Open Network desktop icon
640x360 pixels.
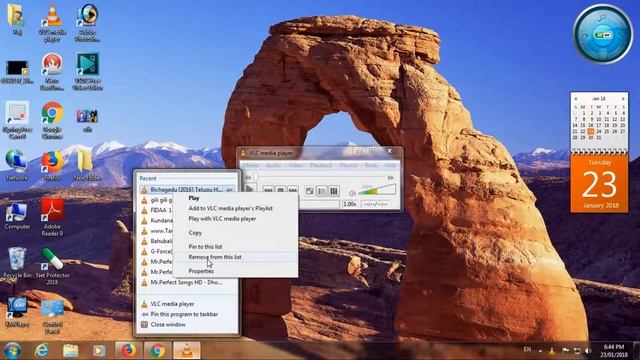[17, 165]
